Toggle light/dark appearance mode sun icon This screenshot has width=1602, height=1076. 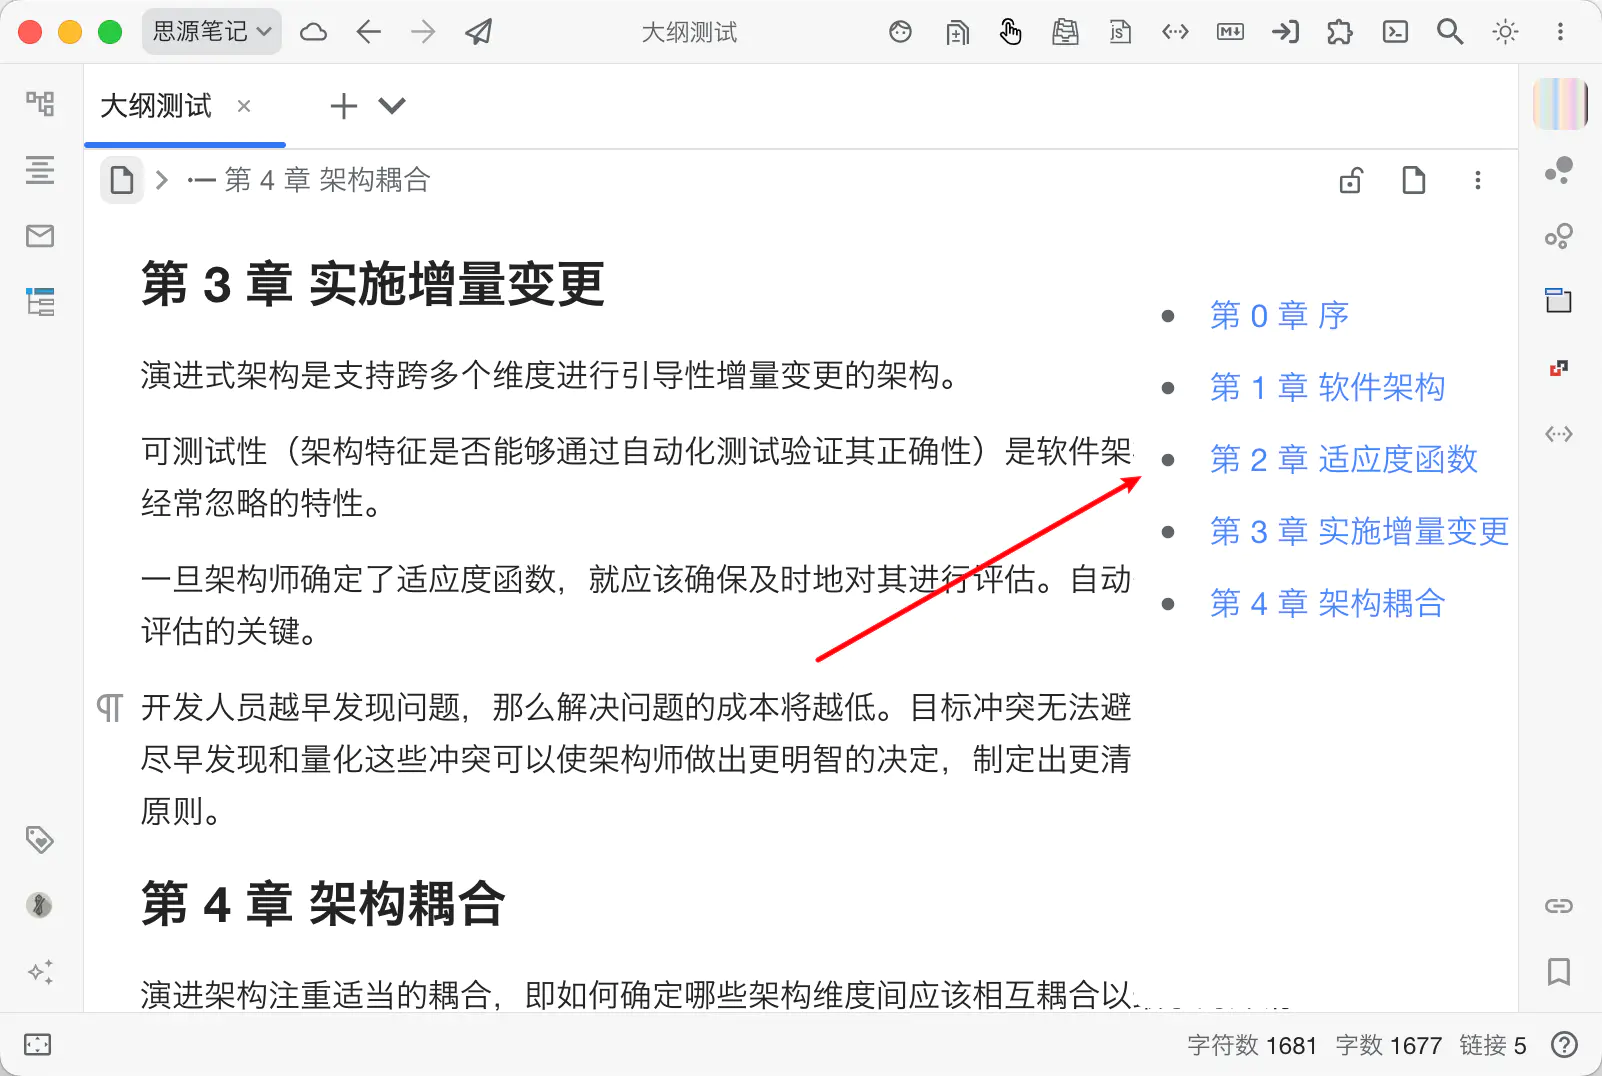click(1504, 32)
